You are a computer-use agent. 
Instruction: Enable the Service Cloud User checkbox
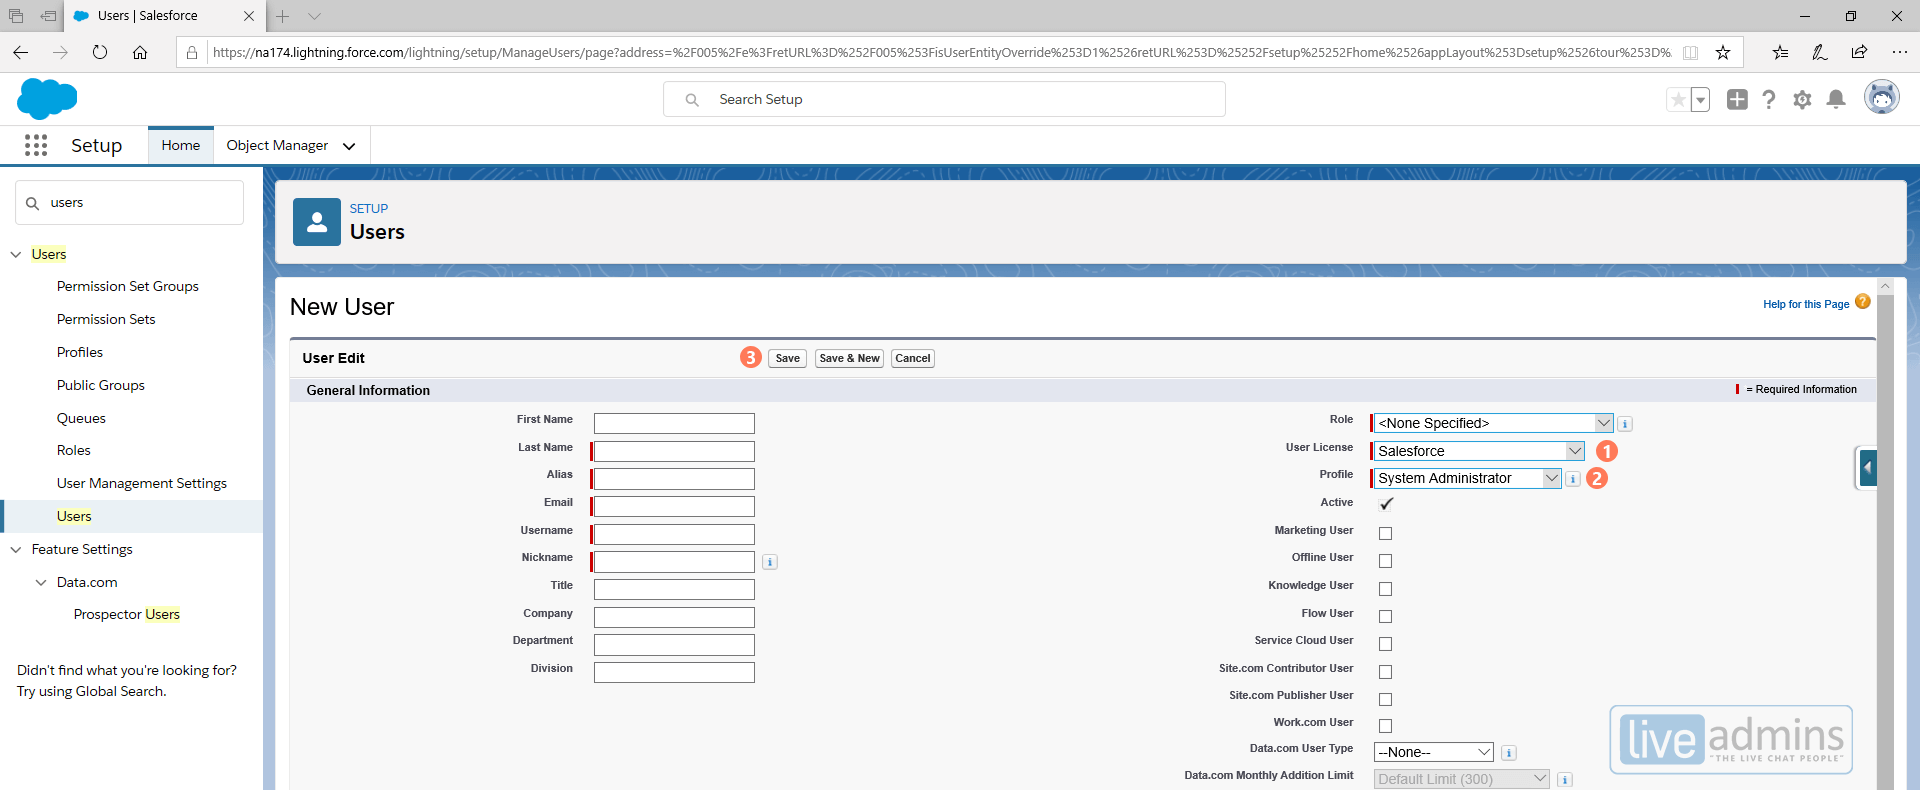pos(1386,644)
